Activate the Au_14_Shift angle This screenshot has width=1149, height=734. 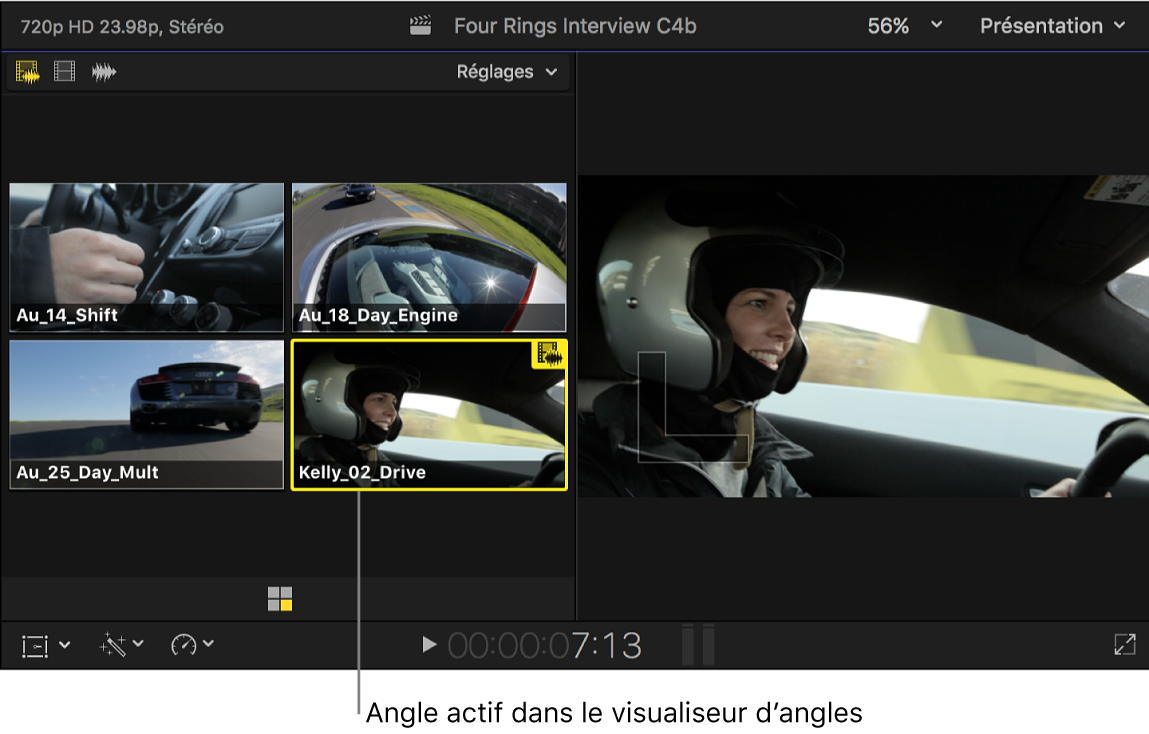pos(146,255)
